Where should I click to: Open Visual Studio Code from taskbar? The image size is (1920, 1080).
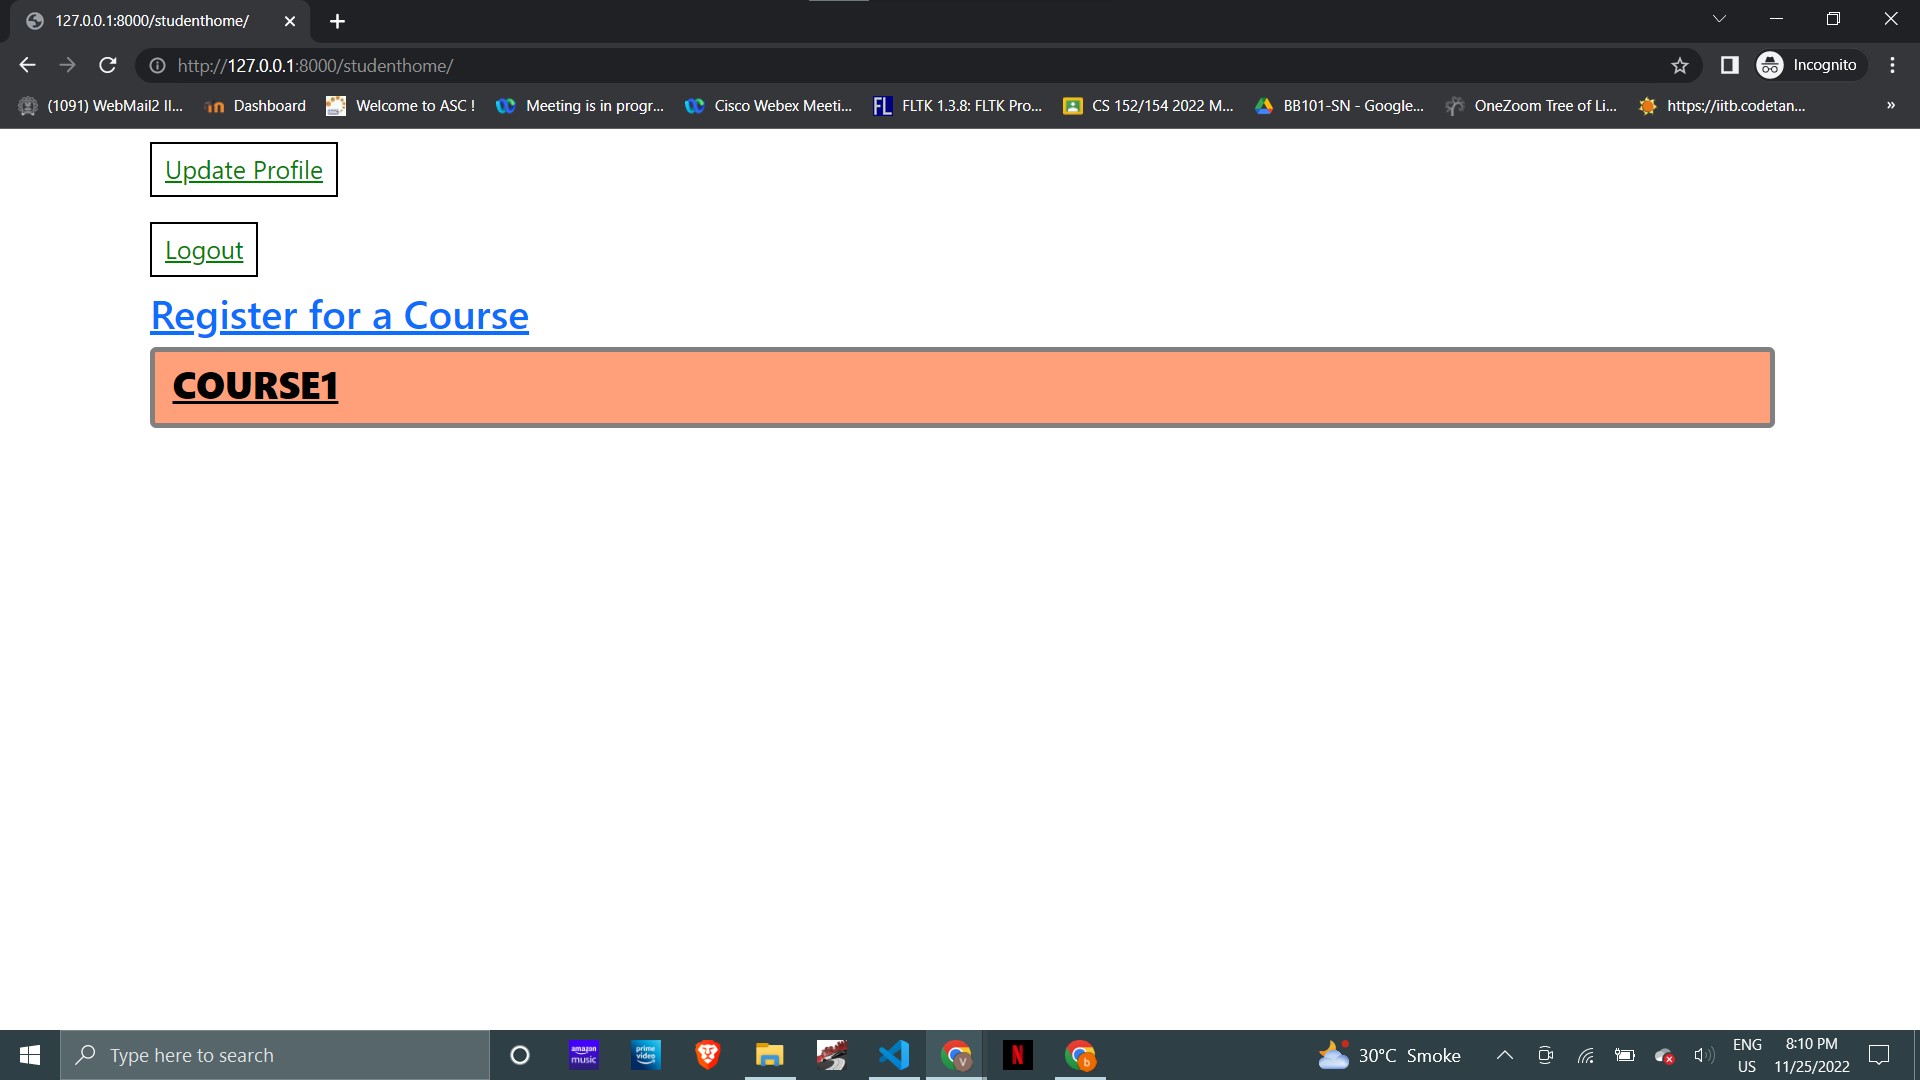tap(894, 1055)
